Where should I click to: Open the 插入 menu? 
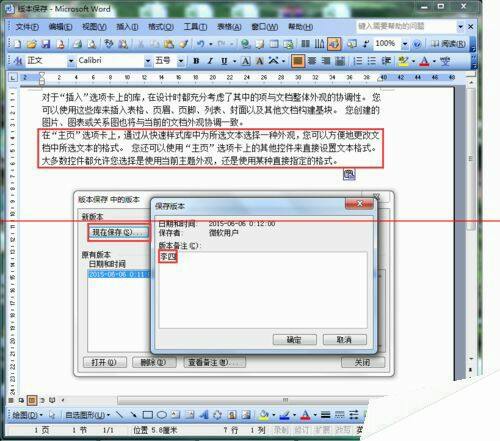(x=127, y=27)
